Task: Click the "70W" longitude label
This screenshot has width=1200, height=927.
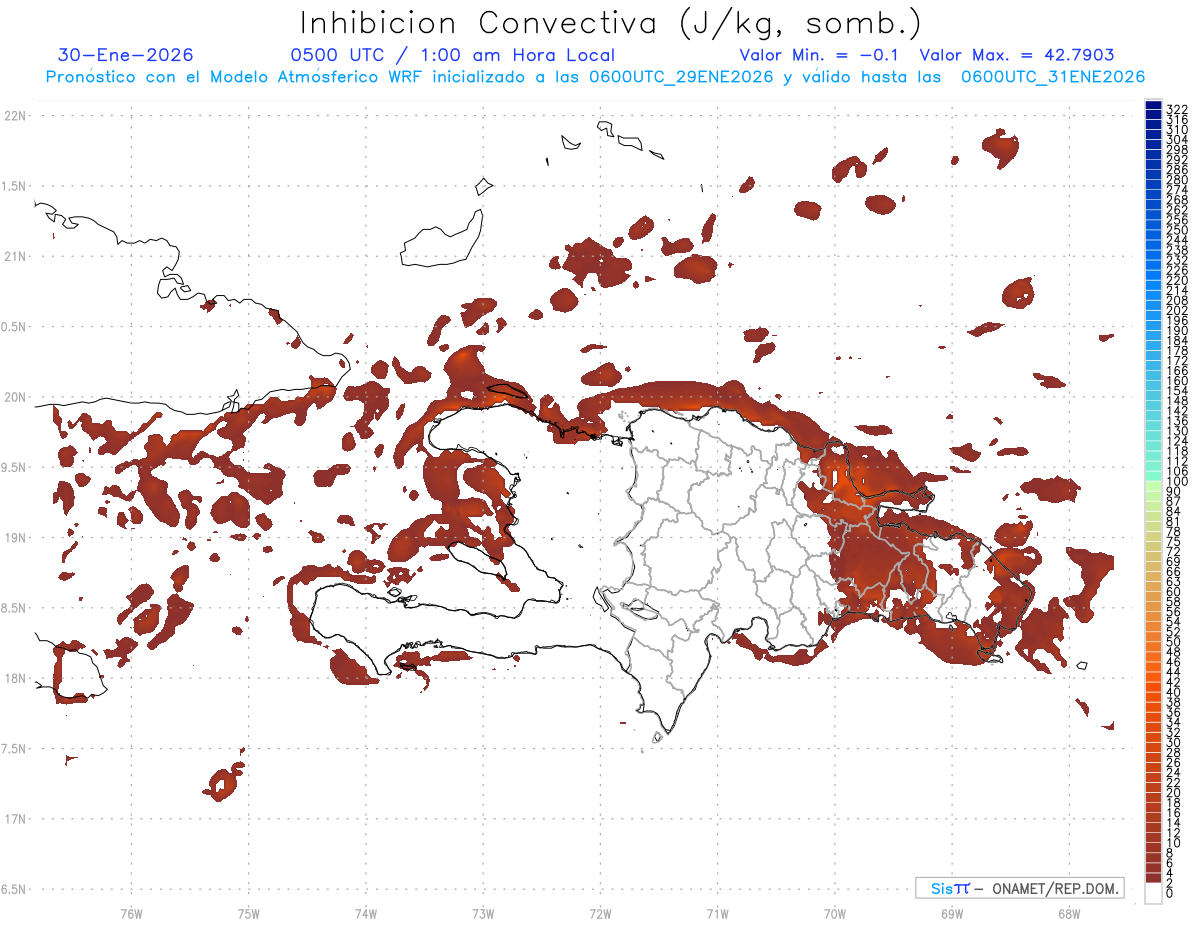Action: pos(834,913)
